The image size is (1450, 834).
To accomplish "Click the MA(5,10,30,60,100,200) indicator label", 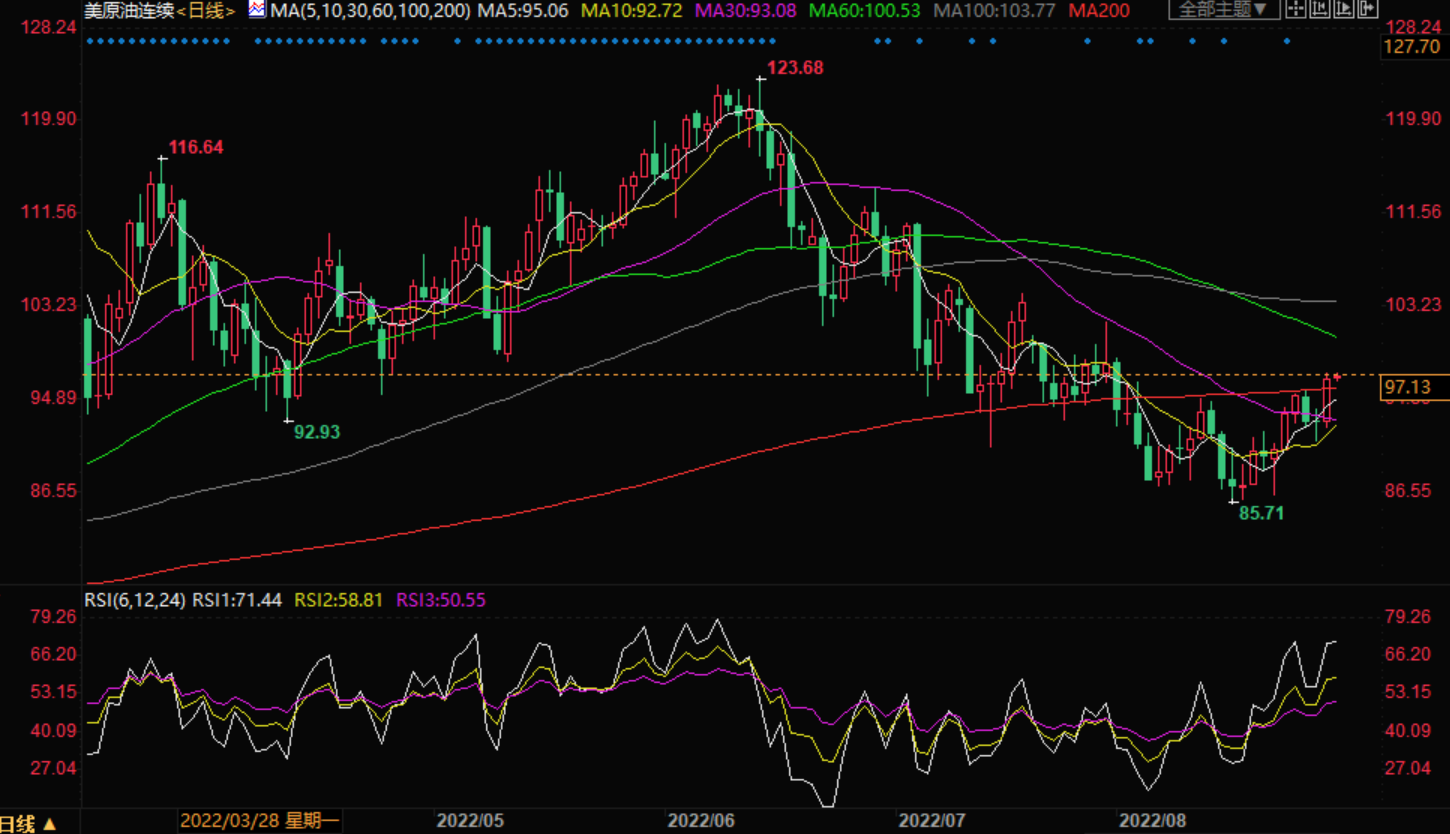I will [x=370, y=11].
